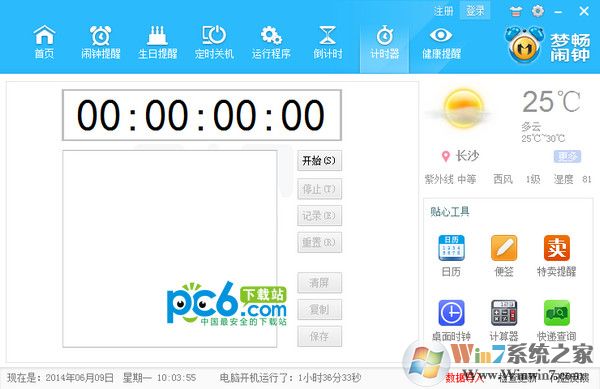Open 闹钟提醒 alarm clock reminder

click(101, 42)
